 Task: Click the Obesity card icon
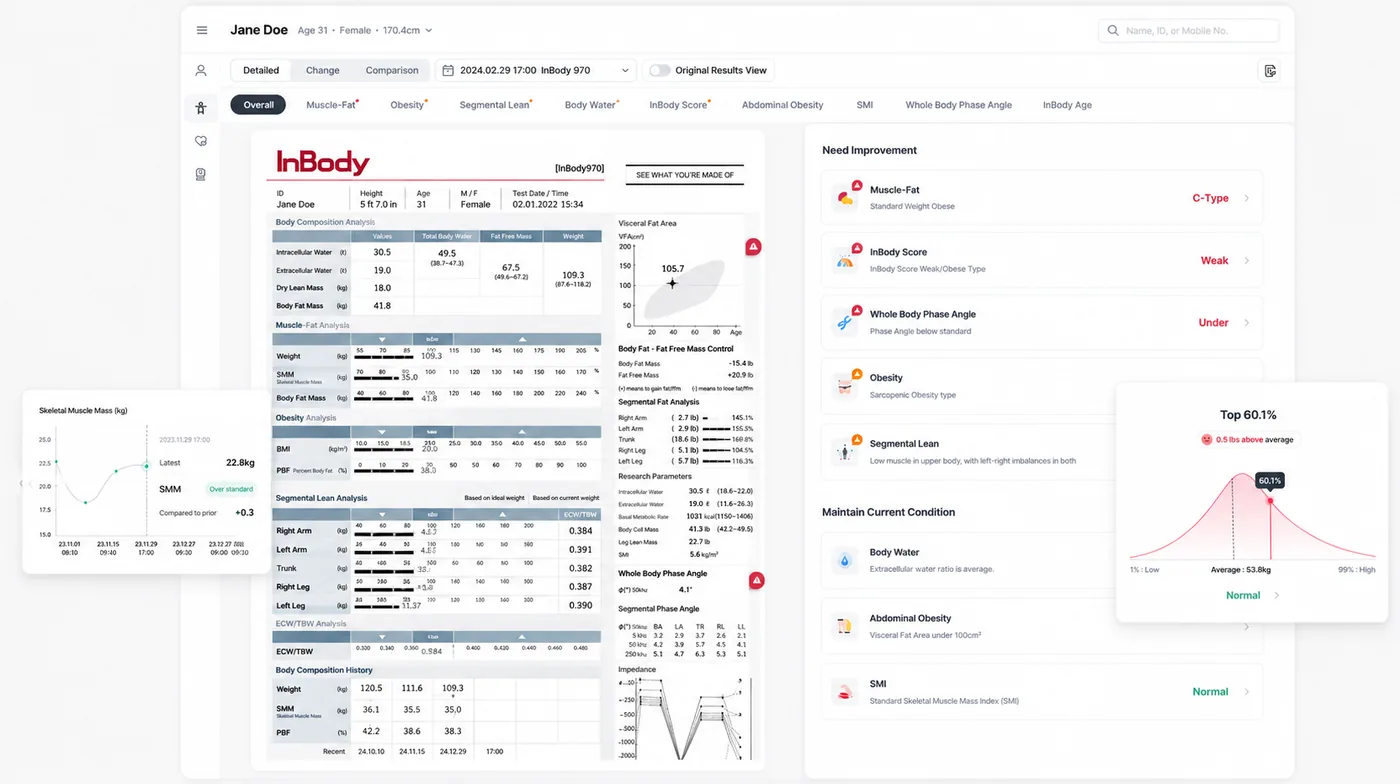(x=846, y=385)
